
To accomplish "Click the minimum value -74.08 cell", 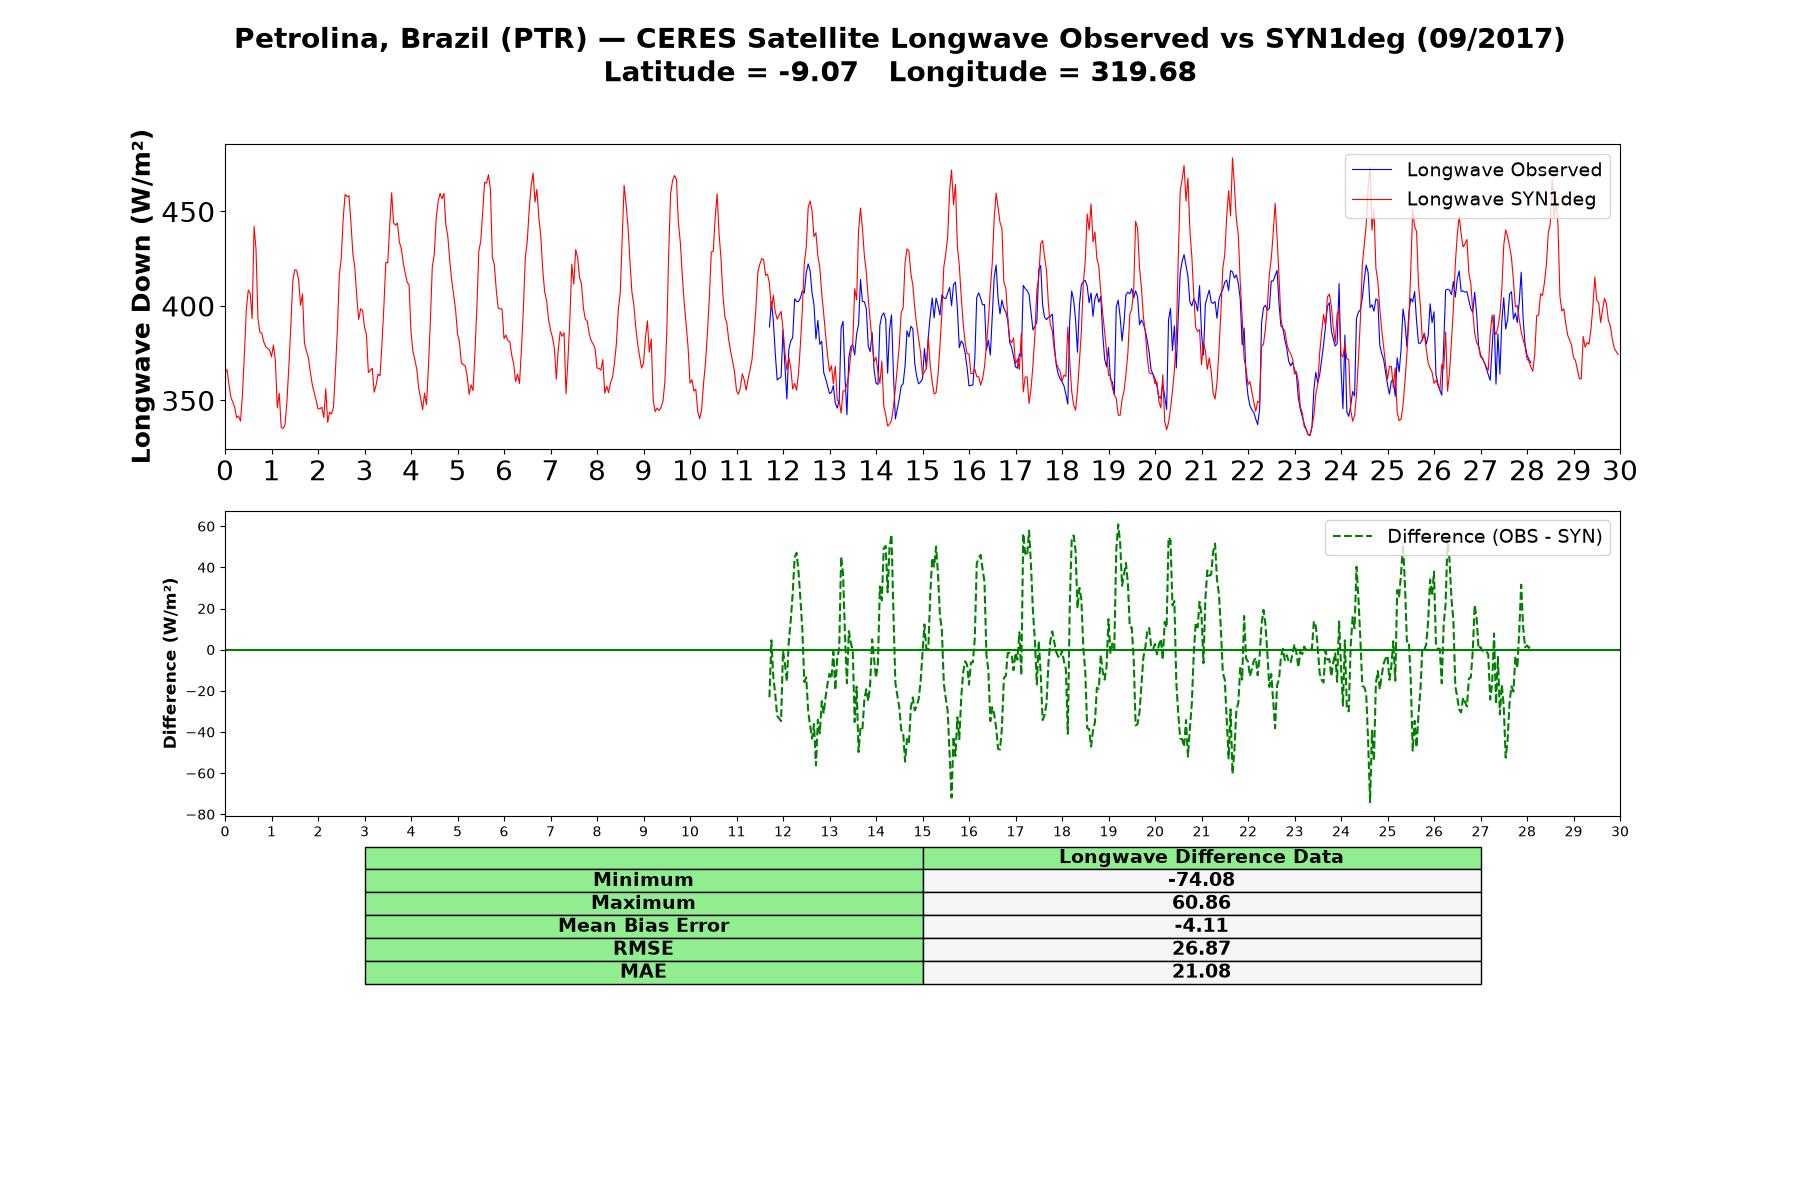I will click(1201, 880).
